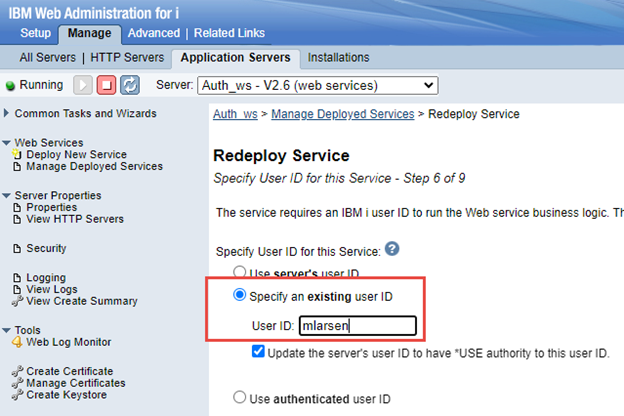Uncheck Update the server's user ID checkbox

[x=258, y=352]
